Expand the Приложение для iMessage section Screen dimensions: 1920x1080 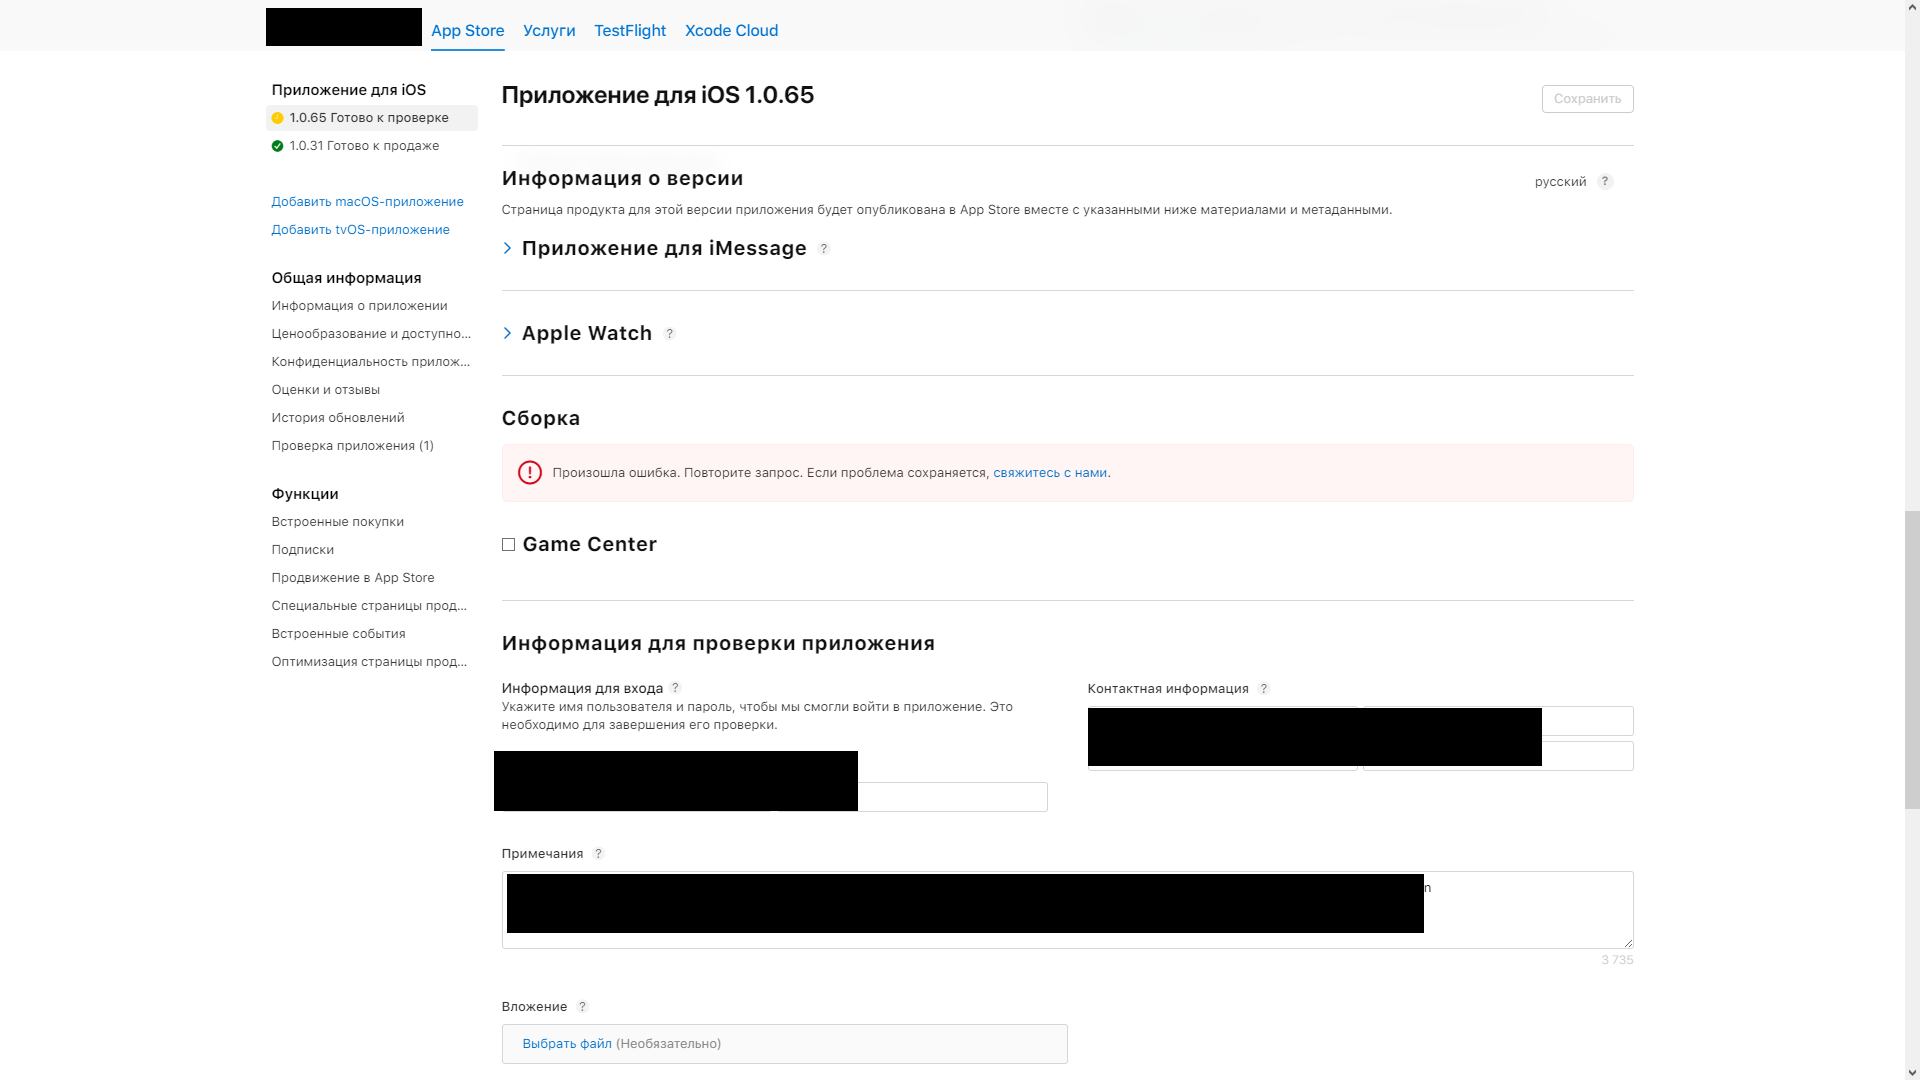coord(508,248)
